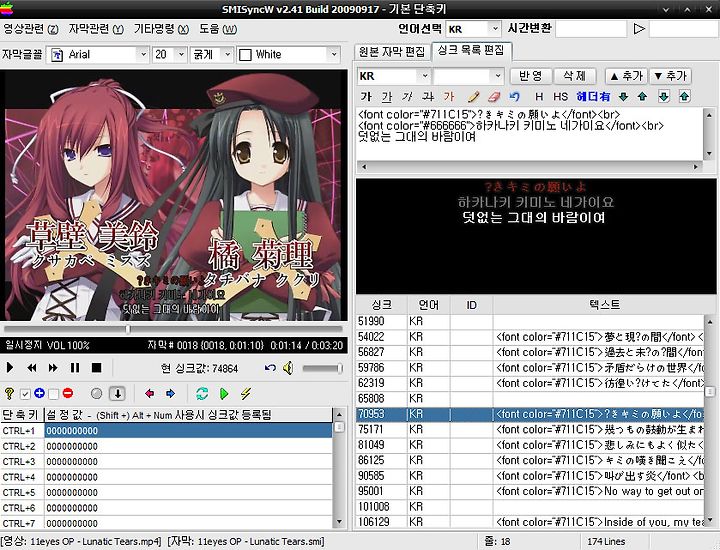The width and height of the screenshot is (720, 550).
Task: Click the White color swatch box
Action: pyautogui.click(x=246, y=55)
